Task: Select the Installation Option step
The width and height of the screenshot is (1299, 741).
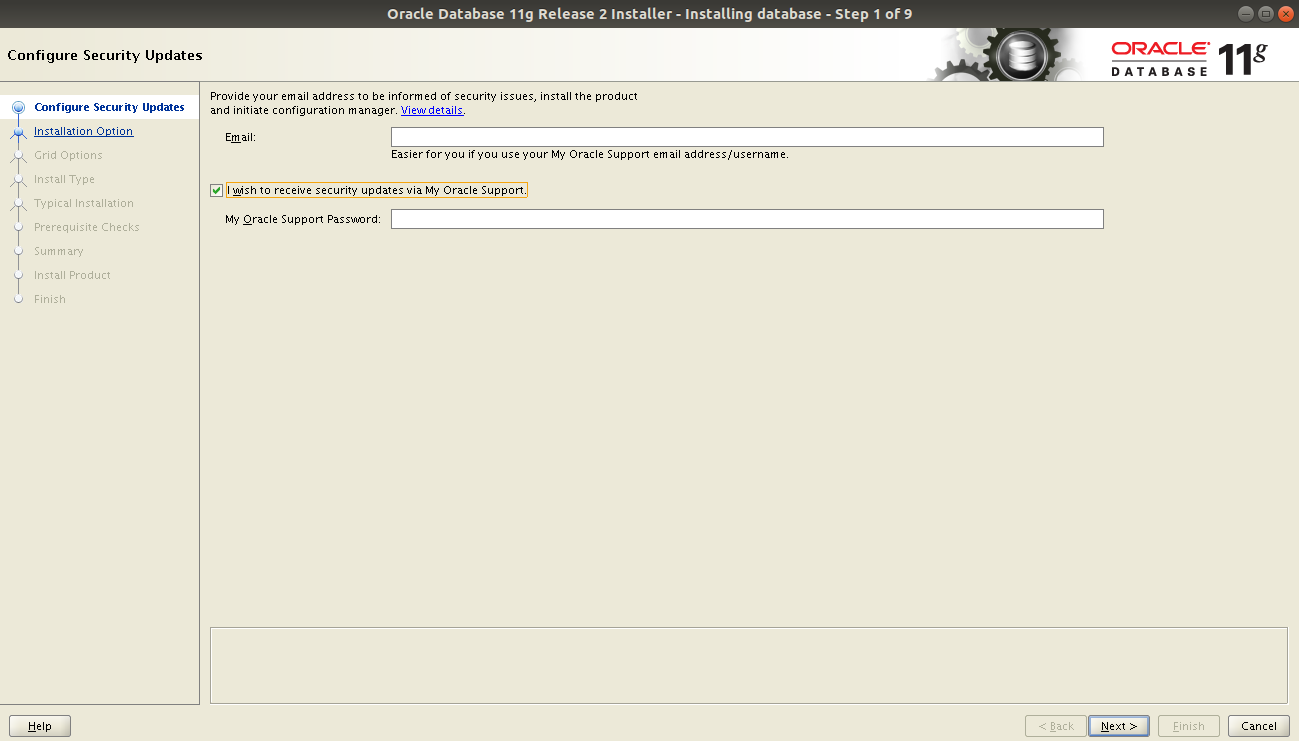Action: (x=83, y=131)
